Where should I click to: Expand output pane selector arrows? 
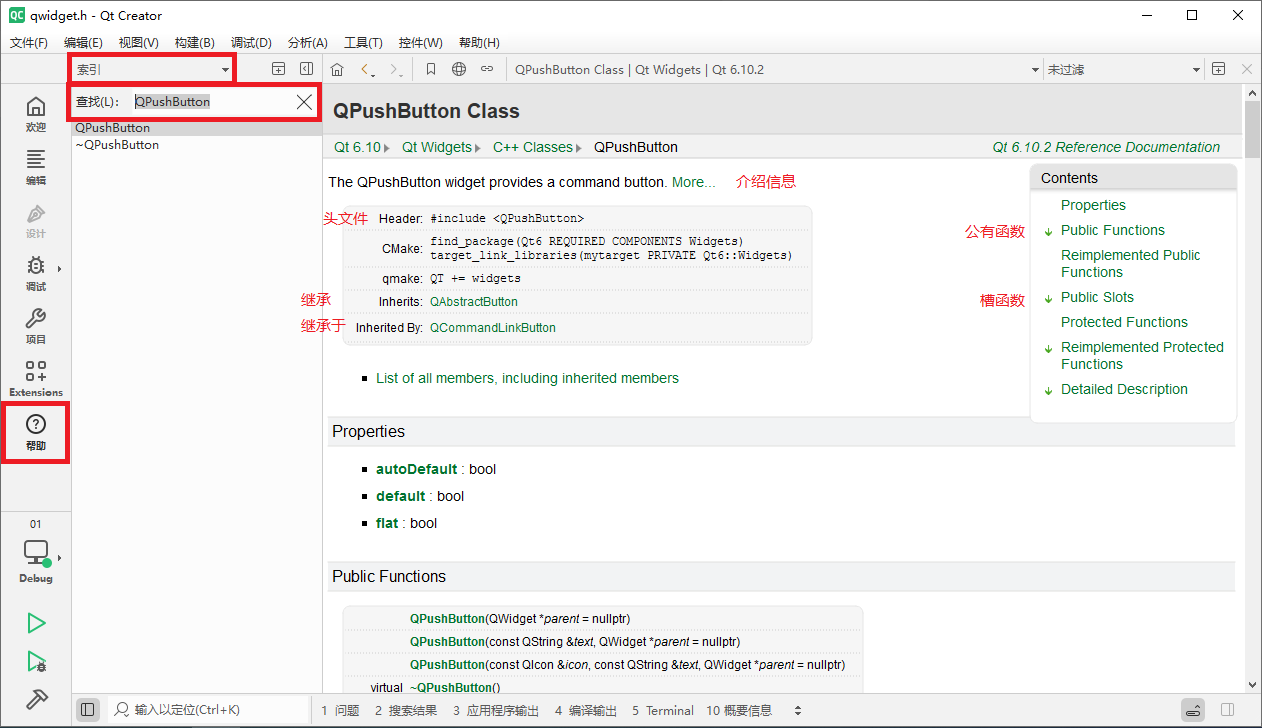click(798, 710)
